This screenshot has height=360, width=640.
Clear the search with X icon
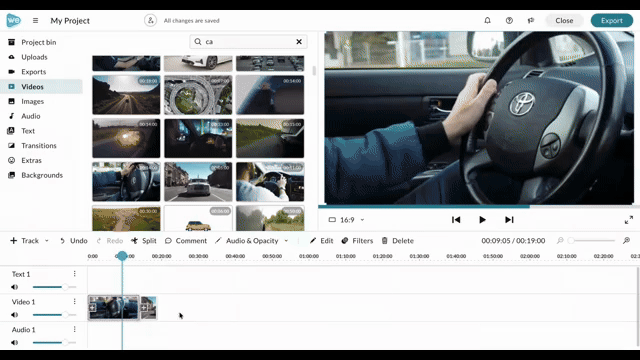tap(299, 42)
